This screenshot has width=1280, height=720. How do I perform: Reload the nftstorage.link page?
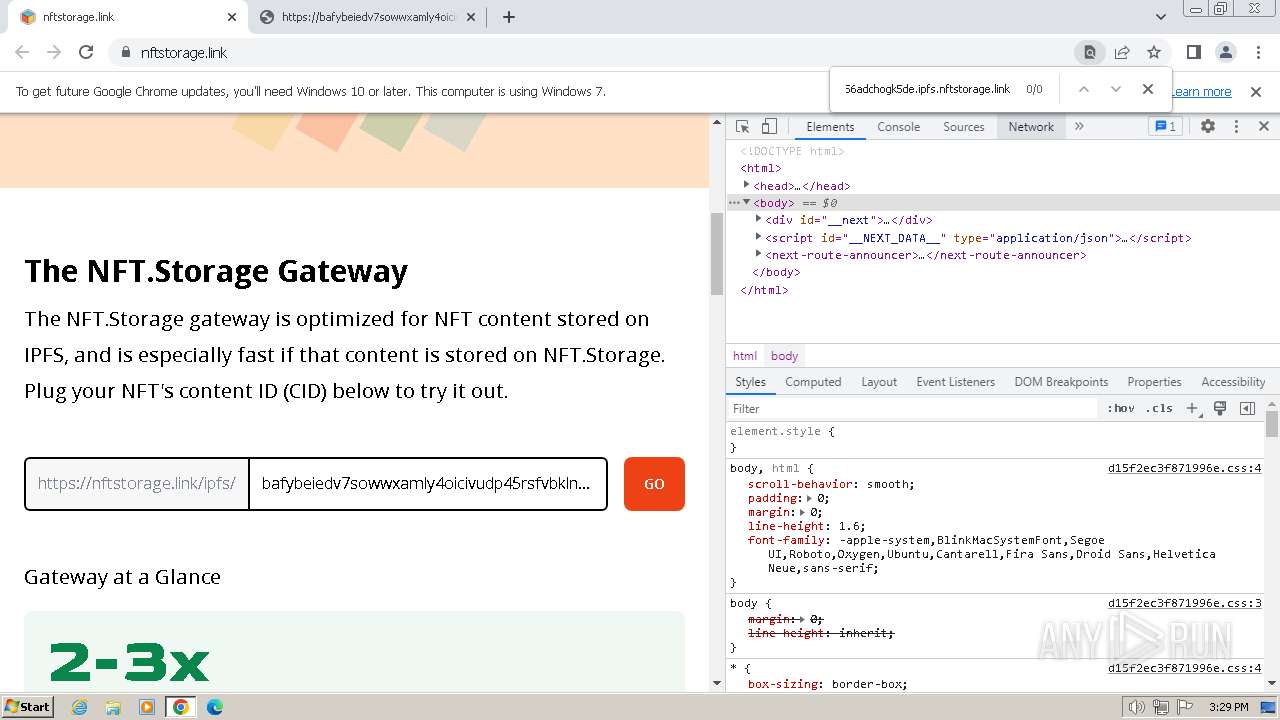click(86, 52)
